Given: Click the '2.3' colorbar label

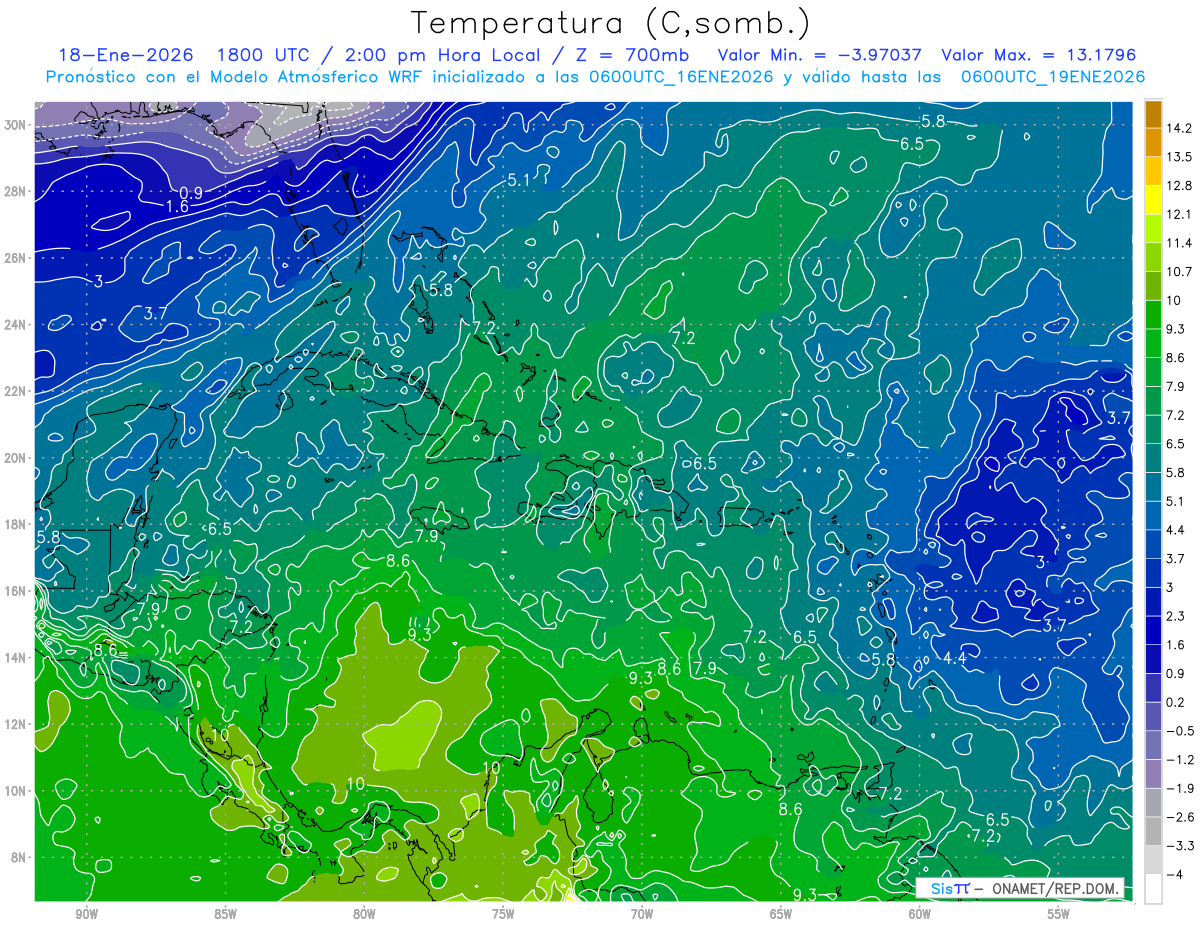Looking at the screenshot, I should [x=1176, y=615].
